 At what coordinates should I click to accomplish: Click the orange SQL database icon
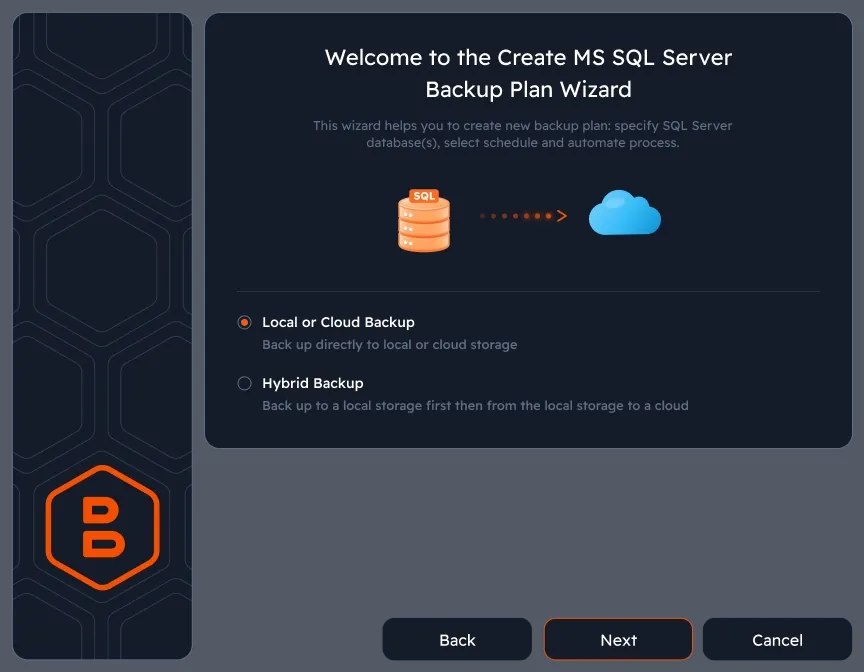(x=424, y=220)
